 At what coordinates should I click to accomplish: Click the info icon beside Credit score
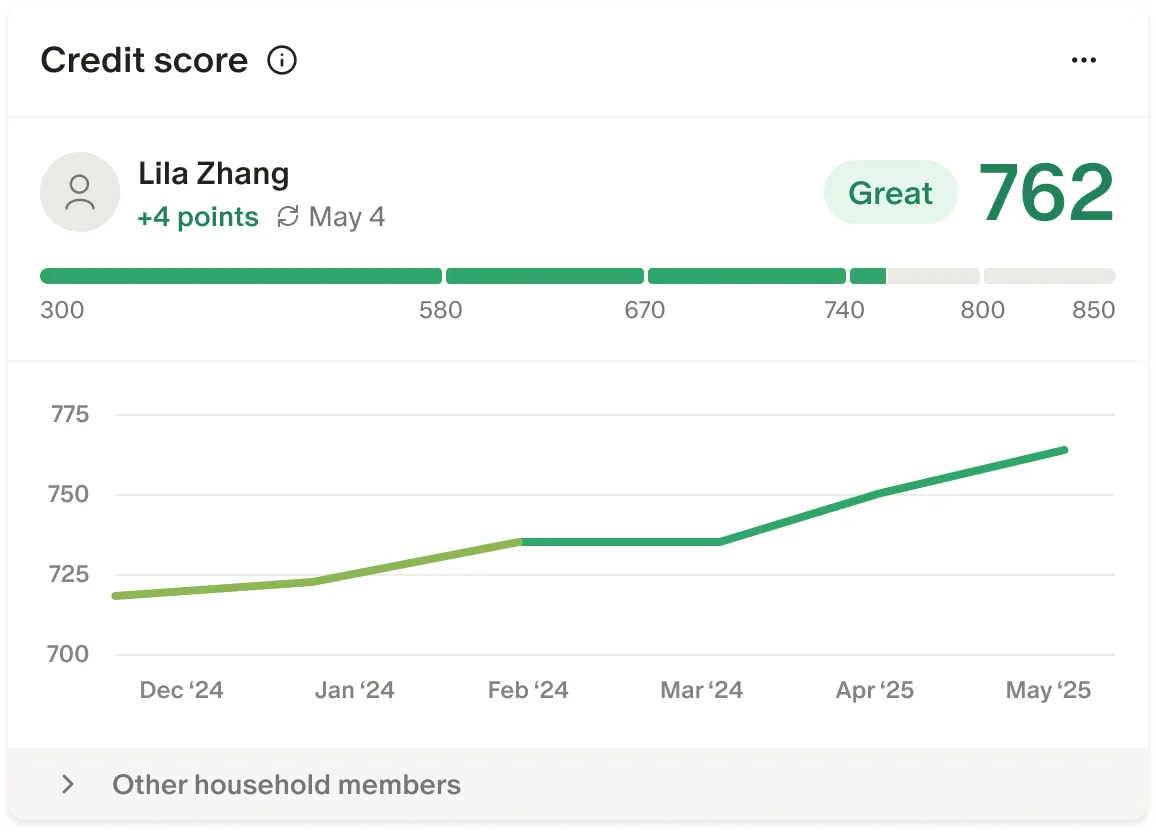pyautogui.click(x=282, y=60)
